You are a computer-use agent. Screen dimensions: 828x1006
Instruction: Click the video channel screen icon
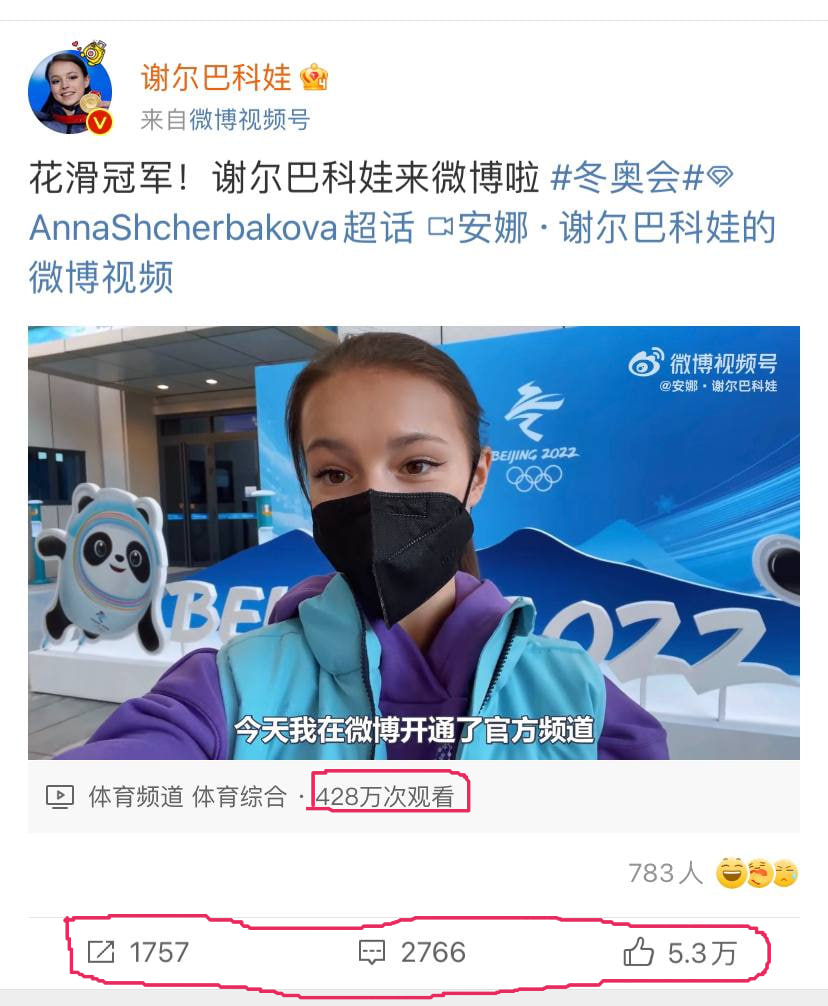click(x=60, y=797)
